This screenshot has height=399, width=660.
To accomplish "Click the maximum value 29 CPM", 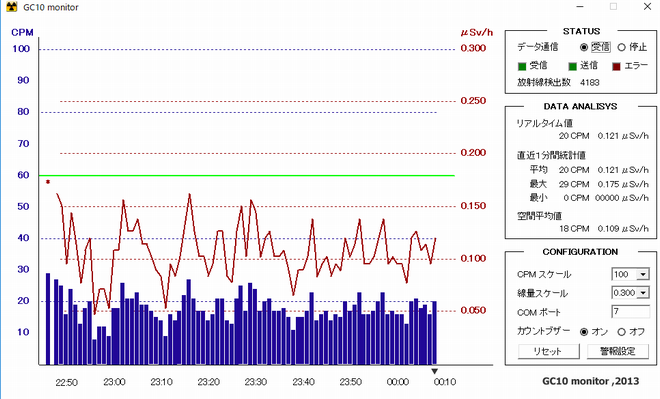I will [x=574, y=184].
